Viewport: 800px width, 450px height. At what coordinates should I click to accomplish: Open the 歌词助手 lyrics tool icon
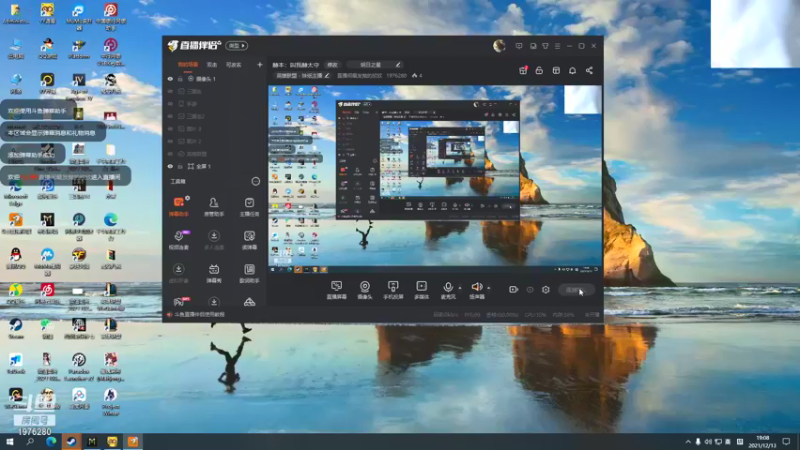point(249,272)
